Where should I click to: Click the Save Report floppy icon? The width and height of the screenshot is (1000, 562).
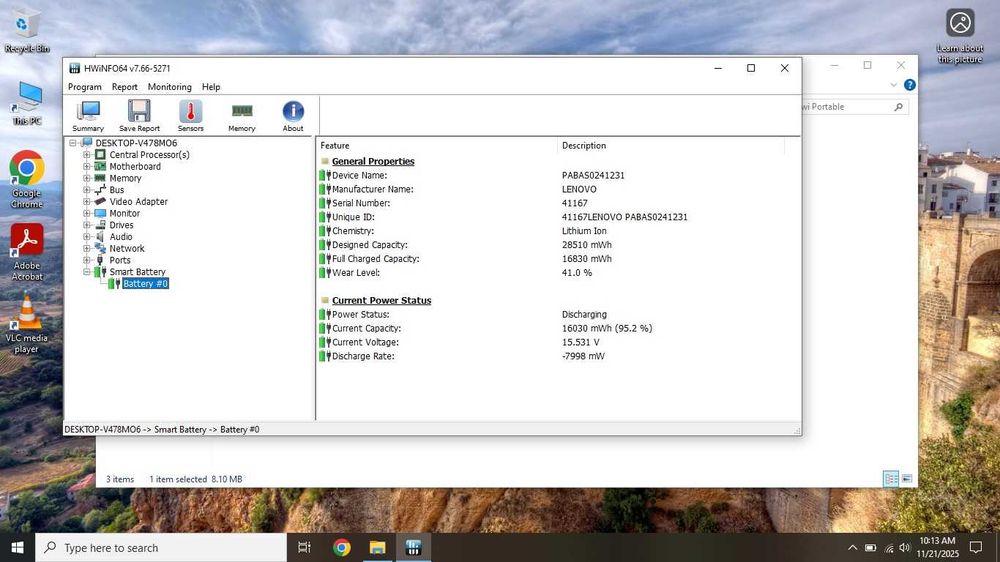[x=139, y=116]
